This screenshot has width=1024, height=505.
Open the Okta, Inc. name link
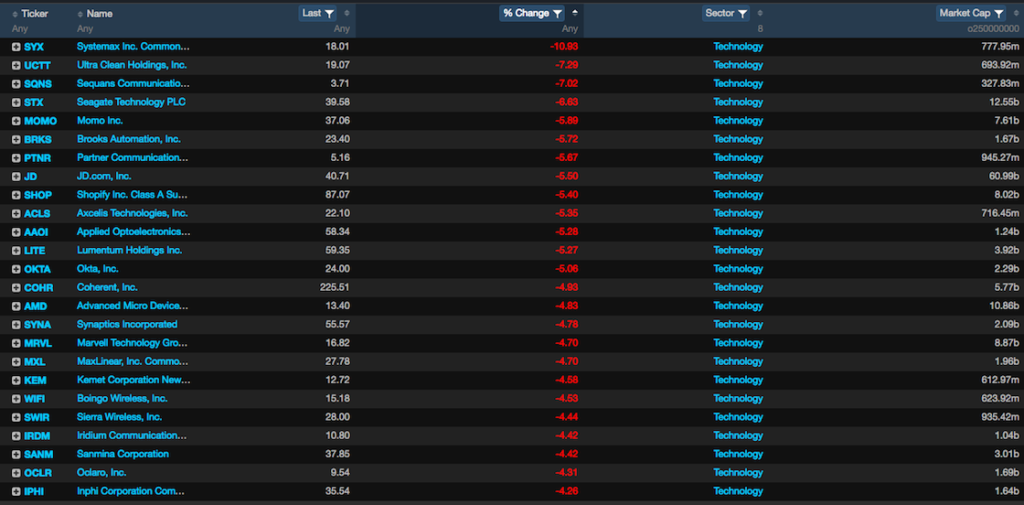click(98, 269)
